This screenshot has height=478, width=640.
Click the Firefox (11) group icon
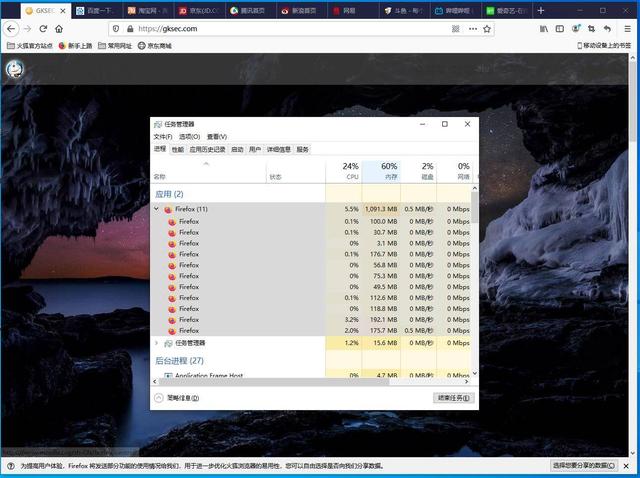click(168, 209)
